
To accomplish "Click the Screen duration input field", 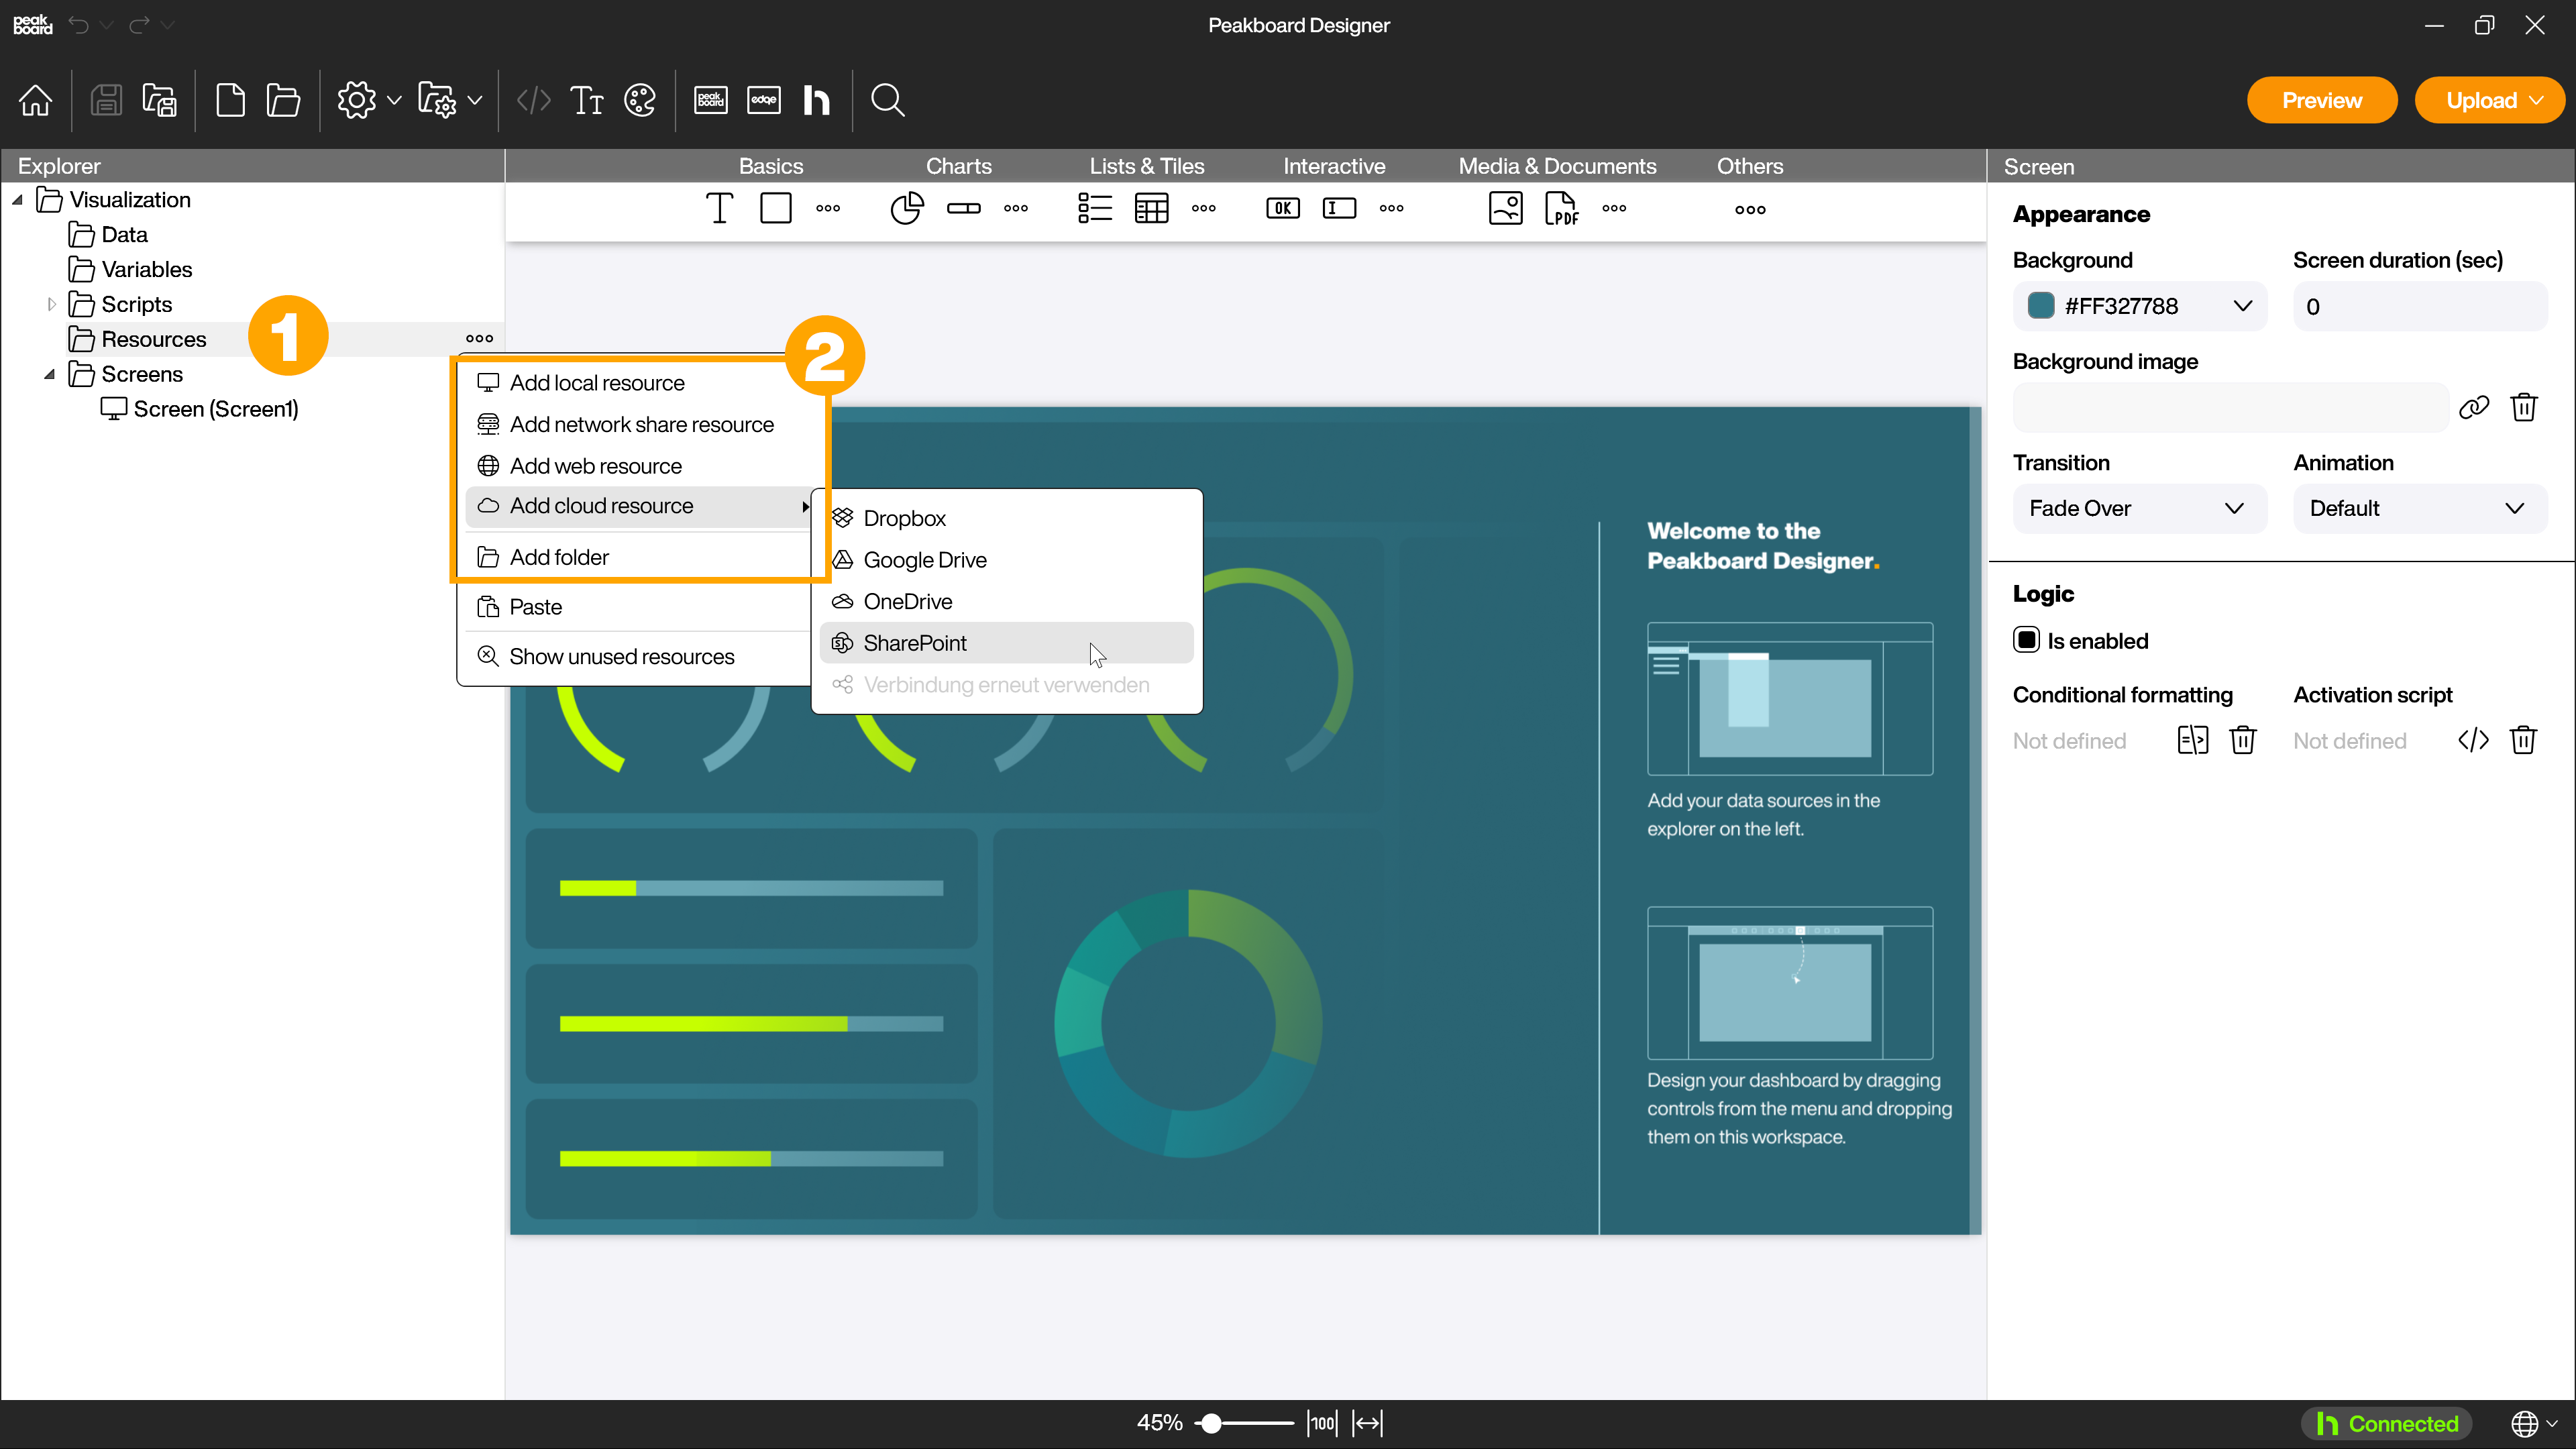I will (2420, 306).
